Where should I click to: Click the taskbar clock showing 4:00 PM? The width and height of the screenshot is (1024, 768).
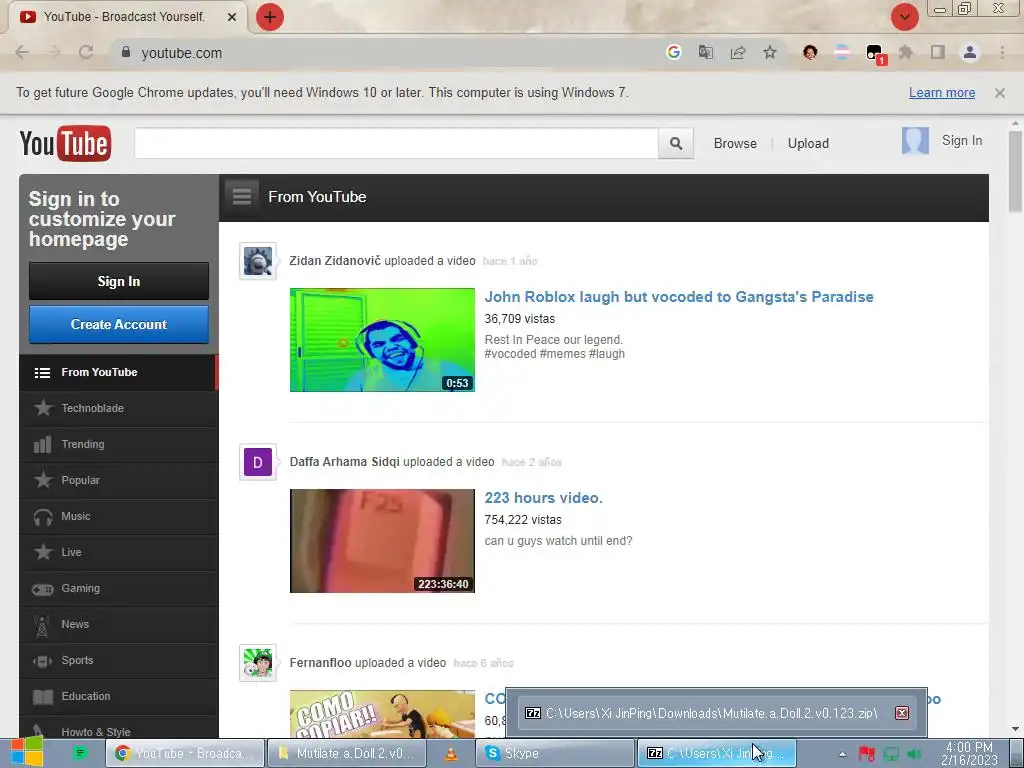tap(969, 754)
